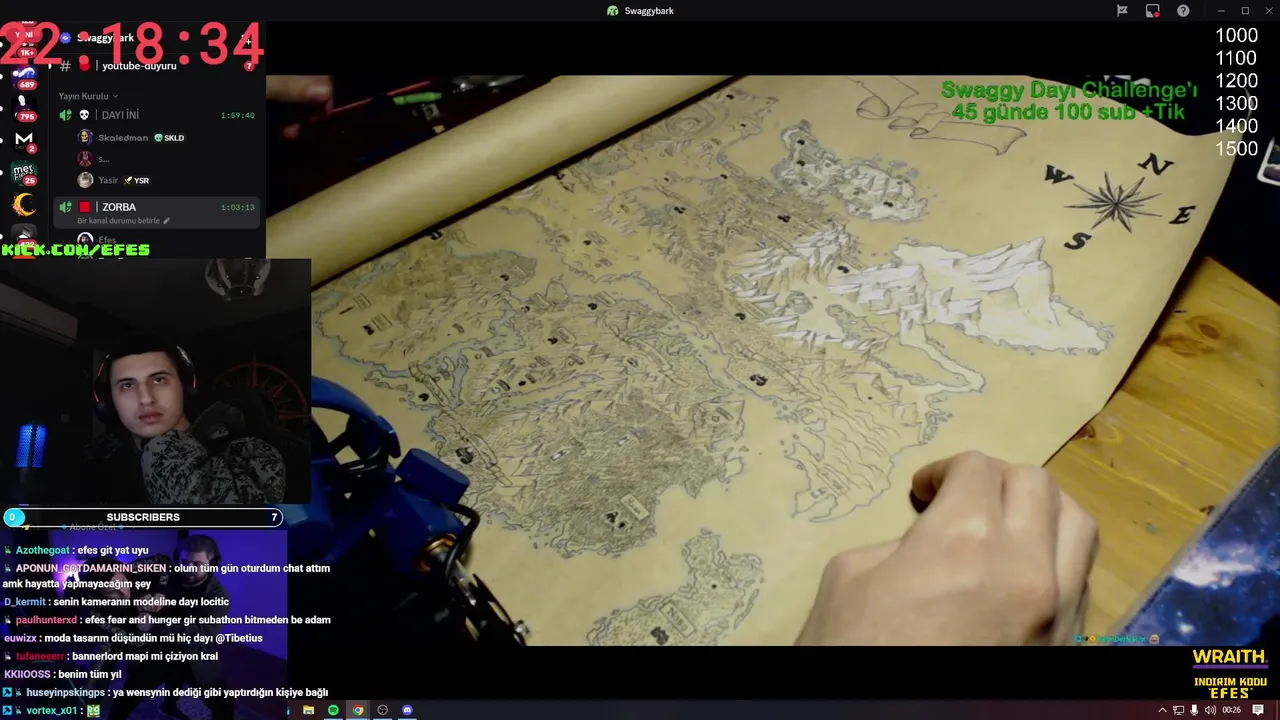Screen dimensions: 1280x720
Task: Open the Discord inbox icon with red dot
Action: click(1153, 11)
